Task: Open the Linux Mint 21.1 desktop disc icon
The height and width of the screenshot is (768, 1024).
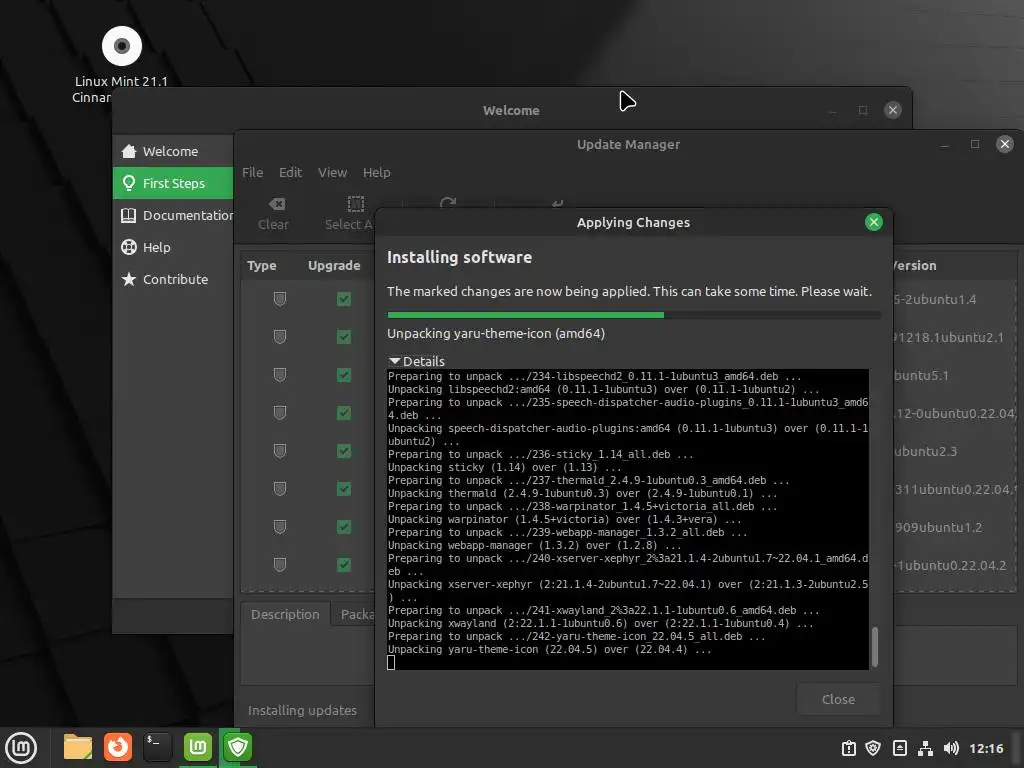Action: 121,46
